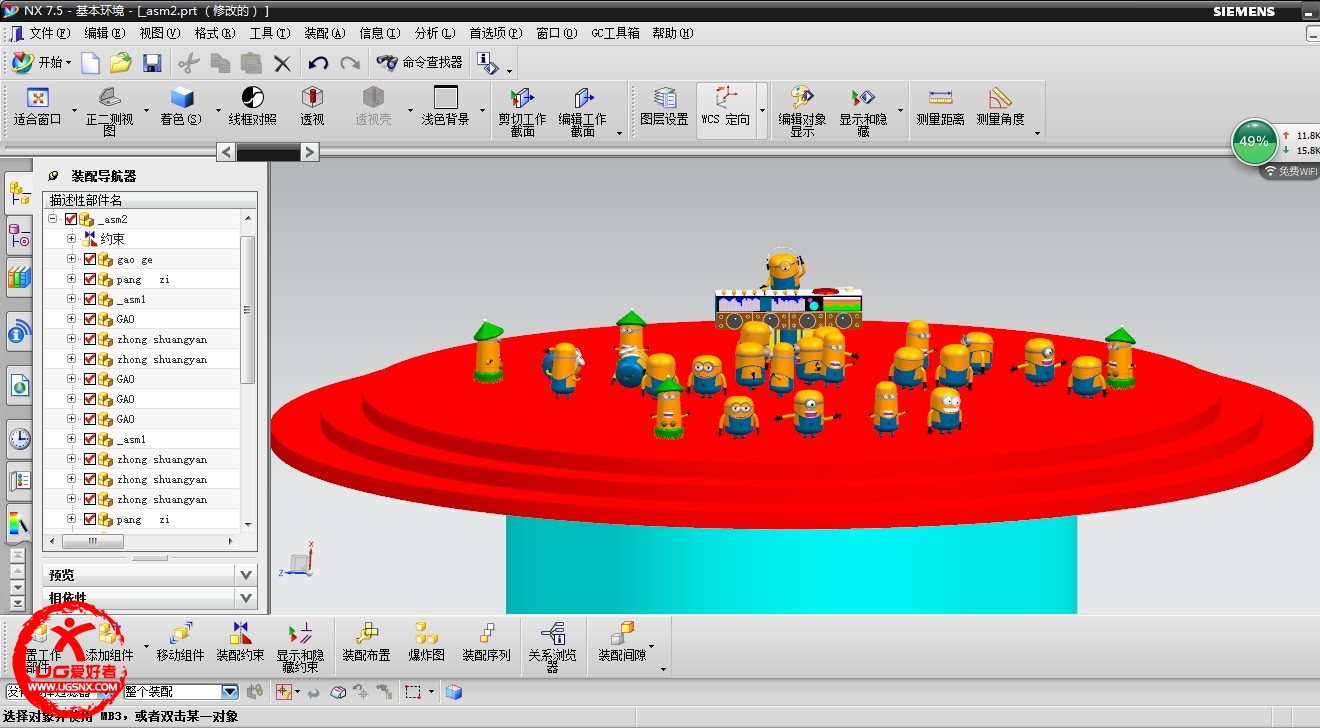Open the 命令查找器 command finder
Screen dimensions: 1320x728
[x=418, y=62]
